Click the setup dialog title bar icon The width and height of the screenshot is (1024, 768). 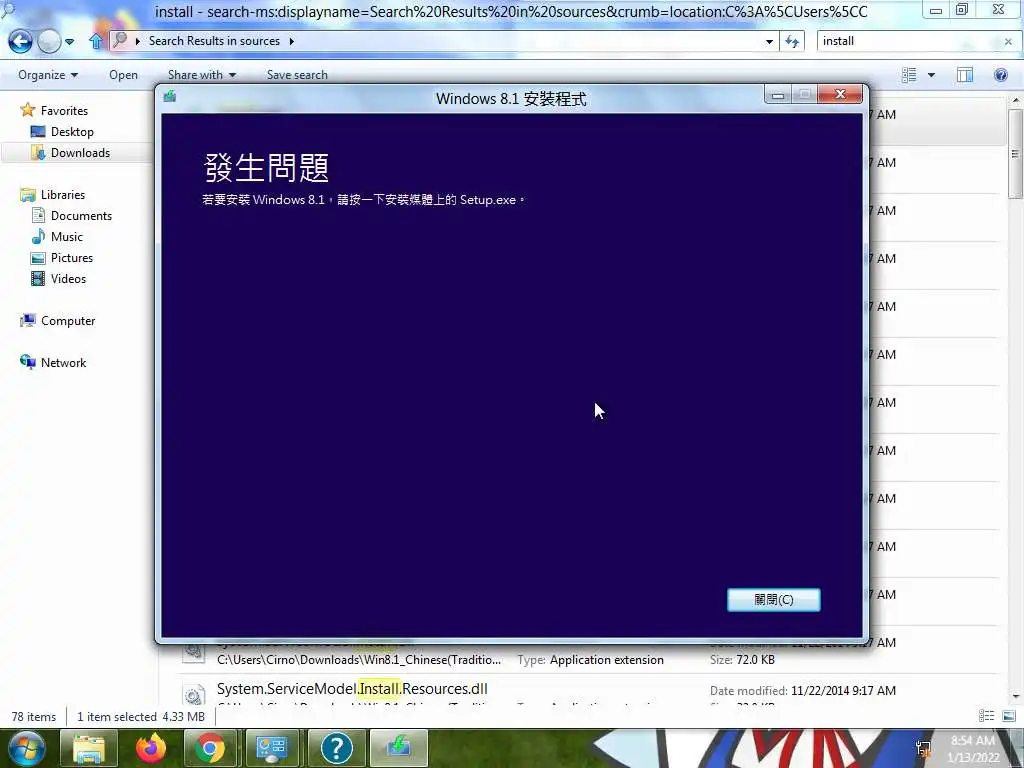tap(170, 97)
